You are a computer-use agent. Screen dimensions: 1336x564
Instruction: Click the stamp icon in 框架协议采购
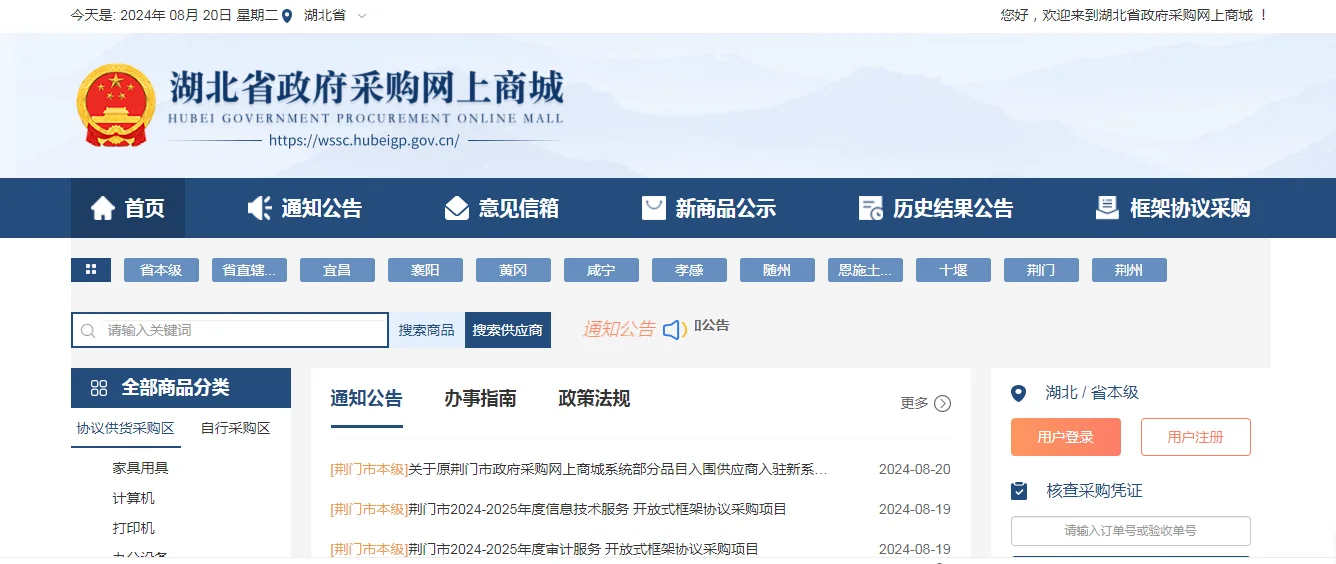click(1107, 208)
